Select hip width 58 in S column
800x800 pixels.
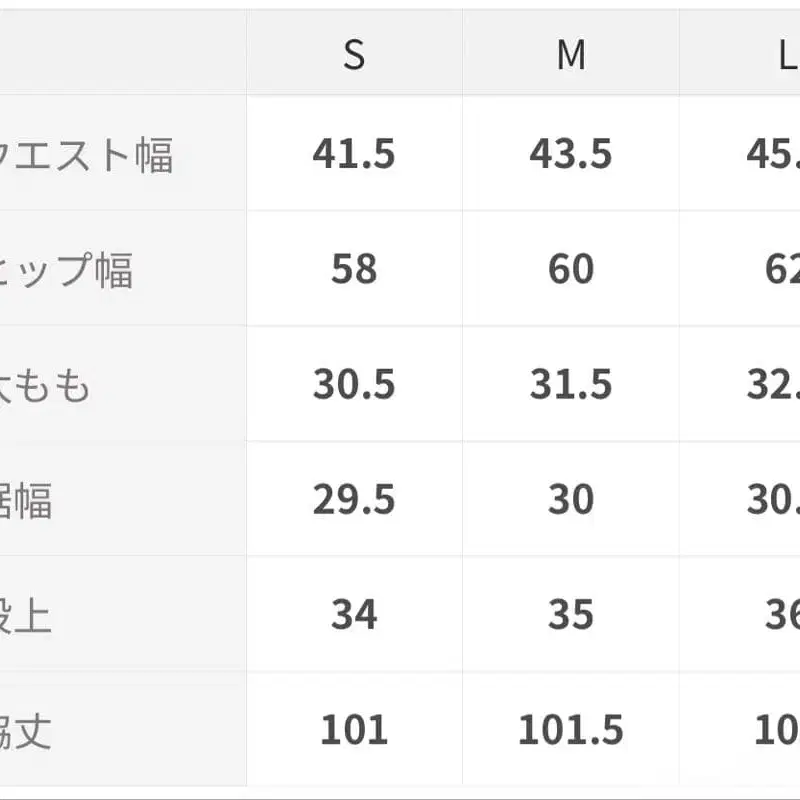[354, 270]
